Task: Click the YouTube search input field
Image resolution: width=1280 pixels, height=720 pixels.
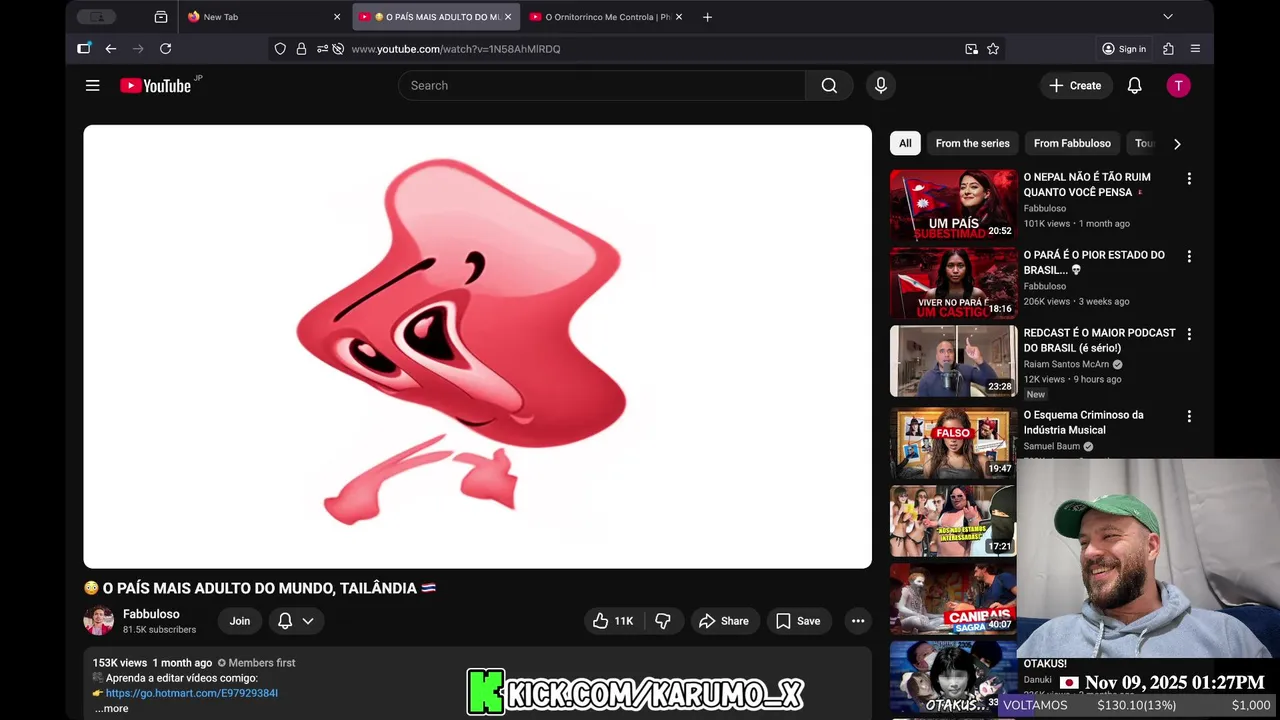Action: (601, 86)
